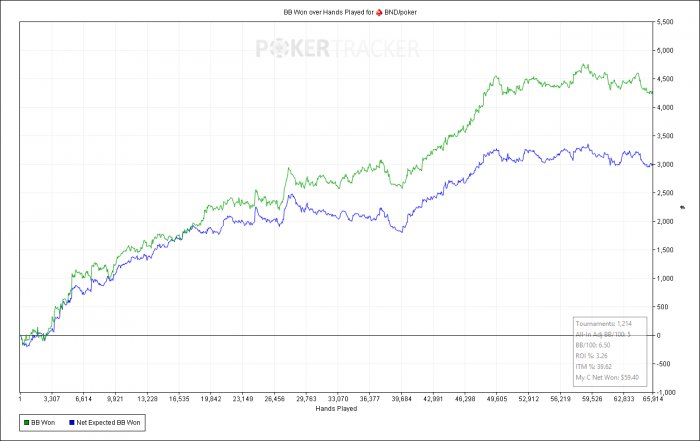Viewport: 700px width, 441px height.
Task: Click x-axis label '19,842'
Action: coord(211,398)
